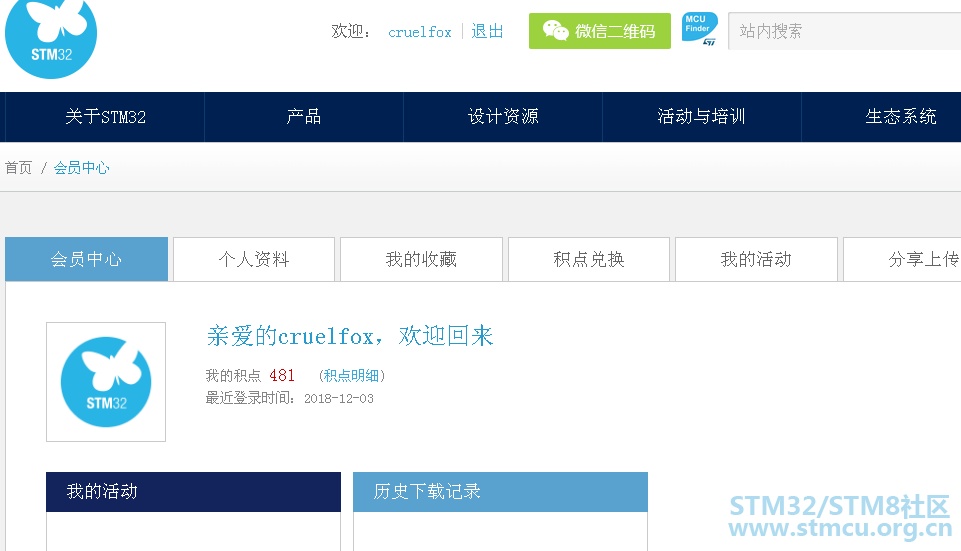Switch to the 积点兑换 tab
This screenshot has height=551, width=961.
tap(589, 259)
